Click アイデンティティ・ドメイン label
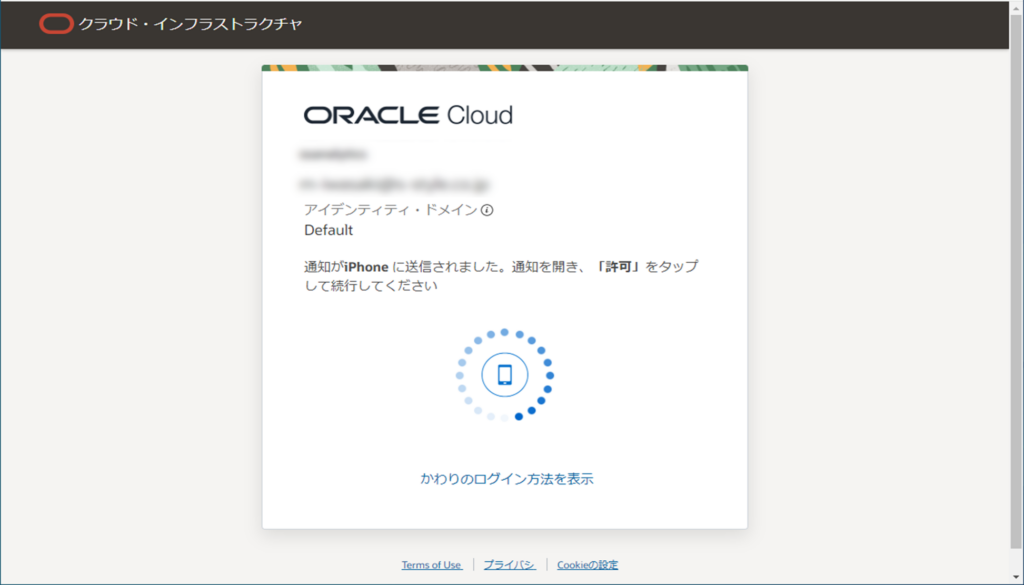 pos(391,210)
